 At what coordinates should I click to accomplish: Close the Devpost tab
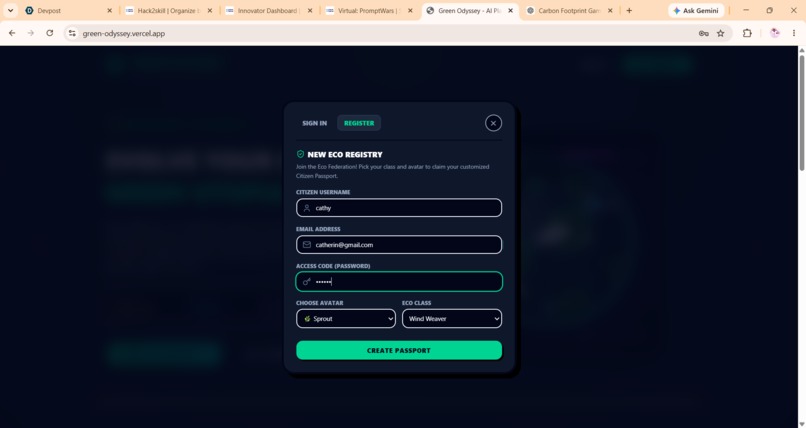pos(109,11)
